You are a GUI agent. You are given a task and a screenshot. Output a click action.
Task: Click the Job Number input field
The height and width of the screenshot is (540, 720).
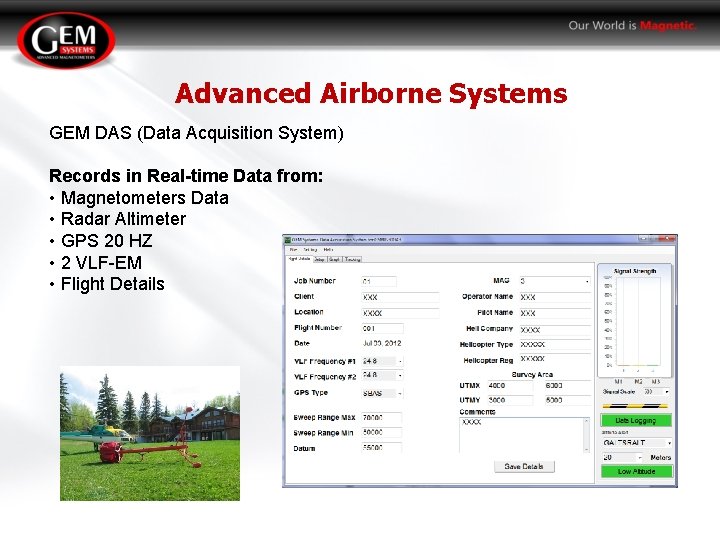coord(379,281)
